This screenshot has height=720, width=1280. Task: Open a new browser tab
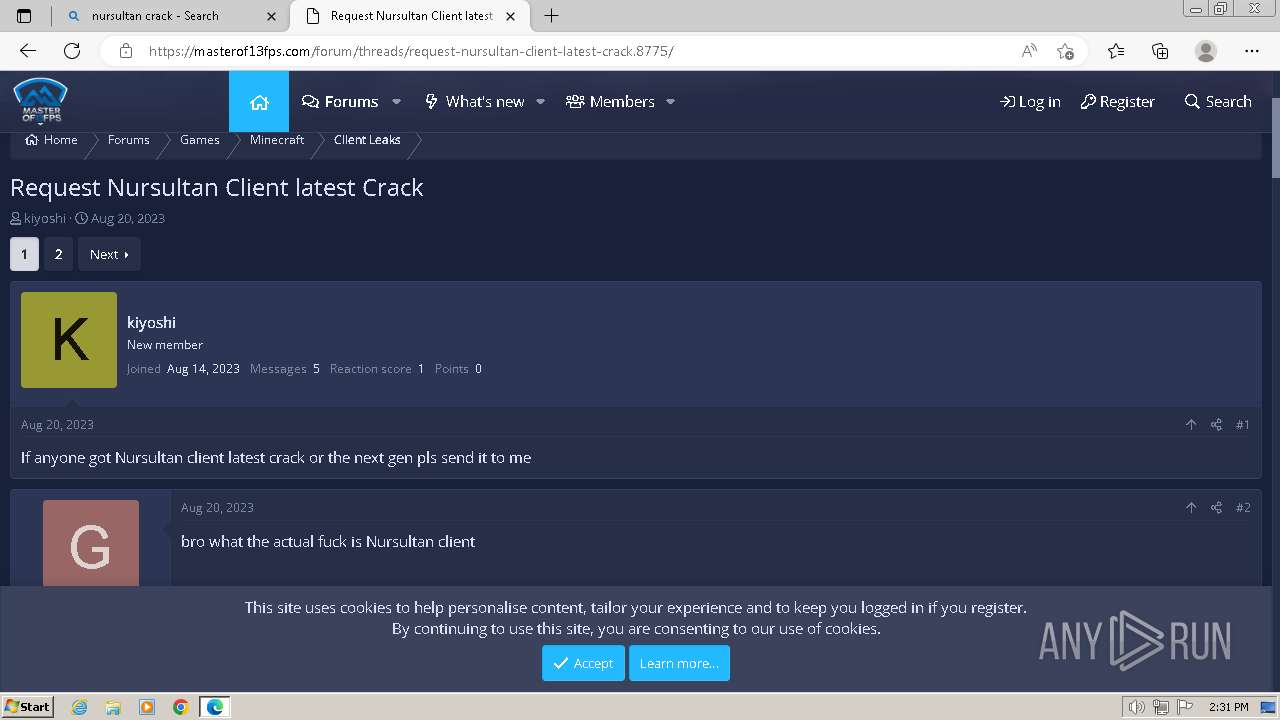(551, 16)
